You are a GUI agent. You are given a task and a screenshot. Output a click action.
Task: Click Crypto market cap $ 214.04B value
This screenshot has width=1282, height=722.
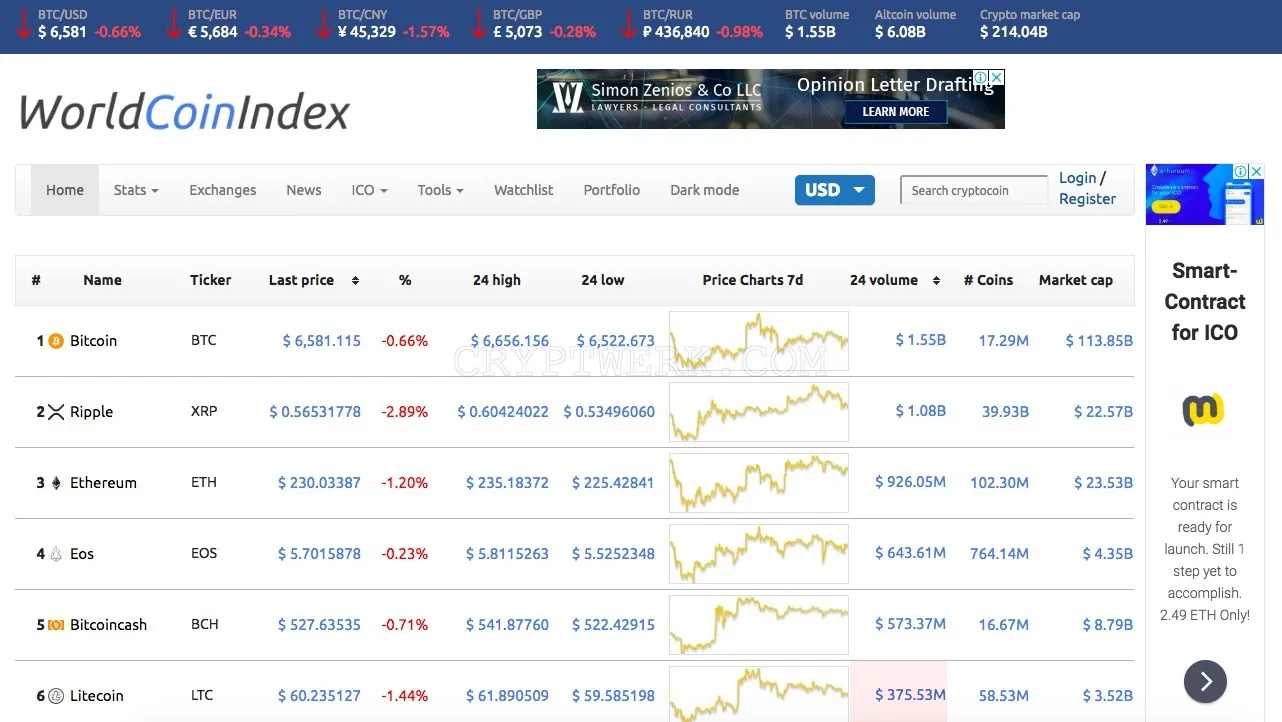tap(1014, 32)
